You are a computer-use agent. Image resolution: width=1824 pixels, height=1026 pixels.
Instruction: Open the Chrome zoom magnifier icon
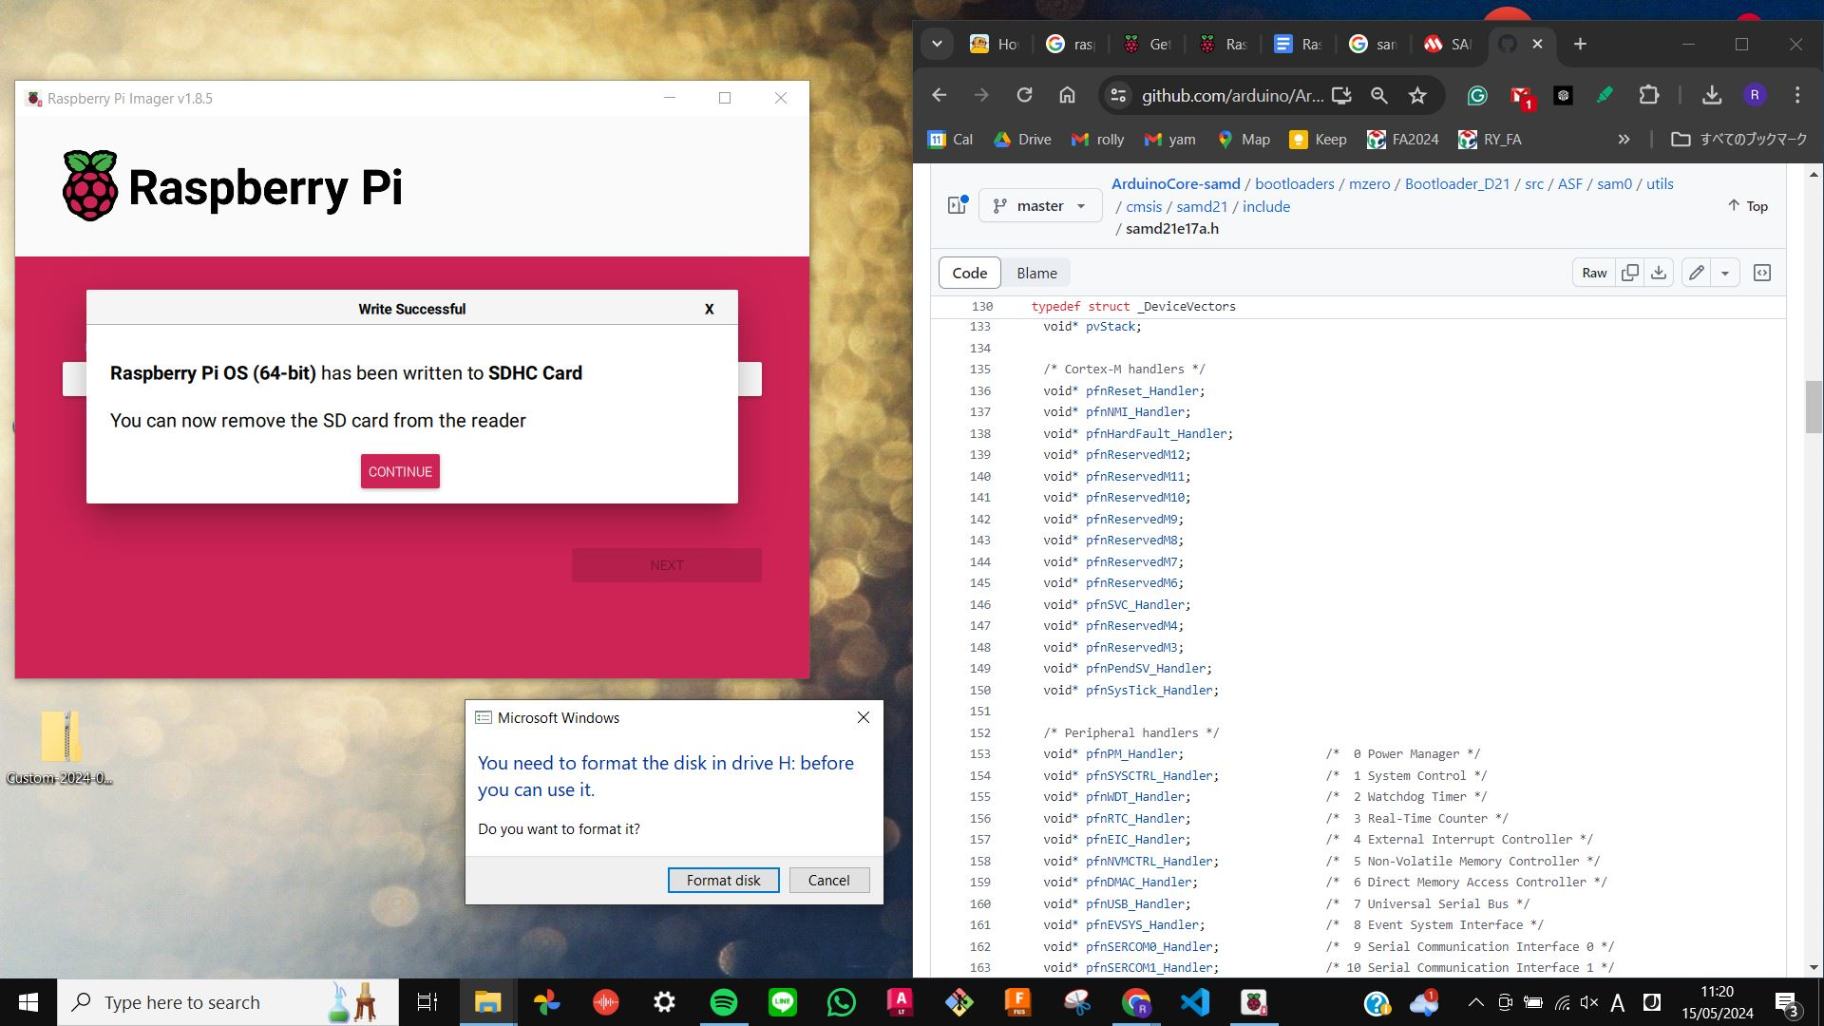point(1379,95)
